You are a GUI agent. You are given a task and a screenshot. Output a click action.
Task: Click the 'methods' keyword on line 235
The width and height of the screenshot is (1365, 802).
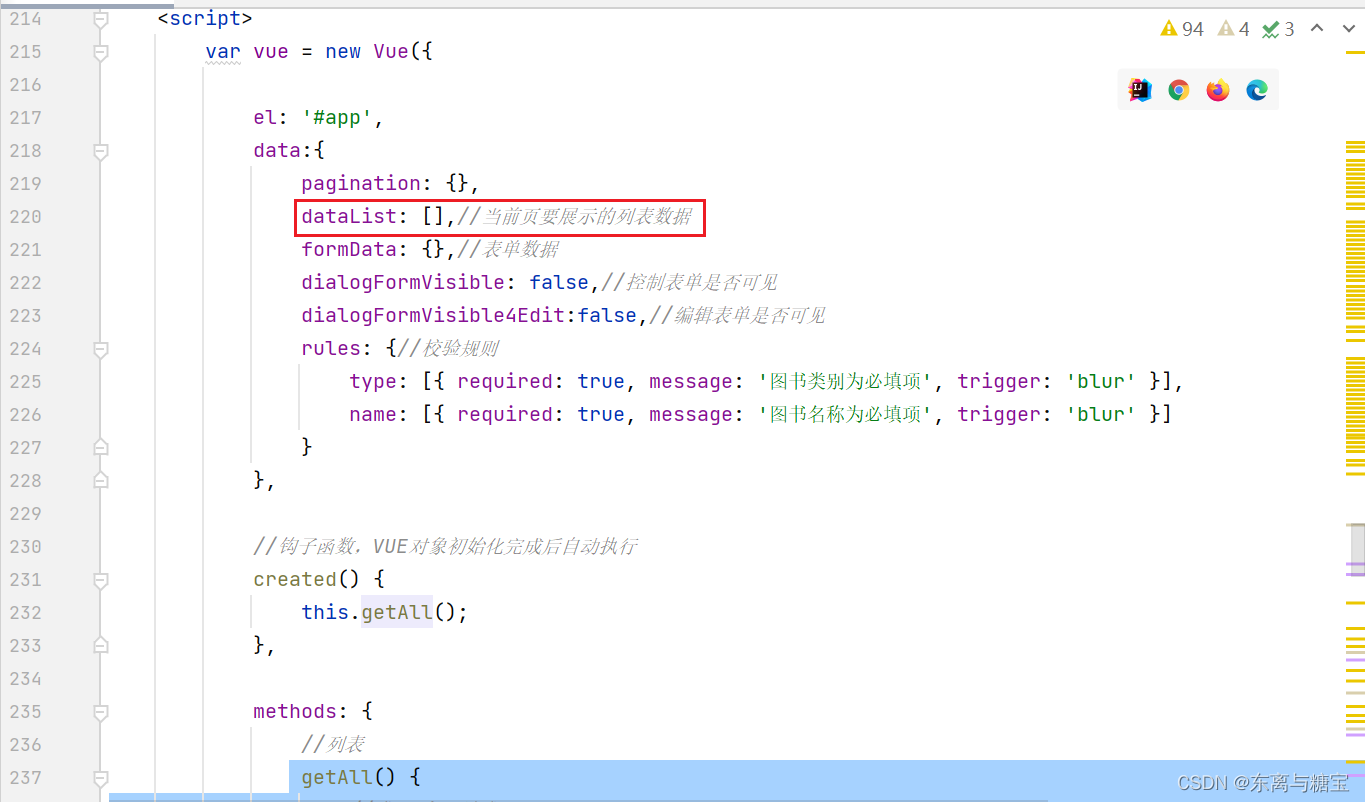click(x=295, y=712)
